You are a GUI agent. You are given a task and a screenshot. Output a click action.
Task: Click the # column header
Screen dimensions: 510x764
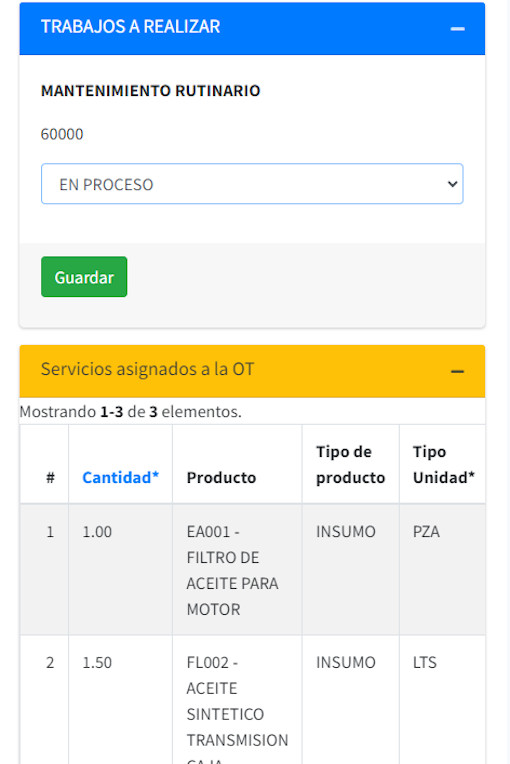point(50,478)
